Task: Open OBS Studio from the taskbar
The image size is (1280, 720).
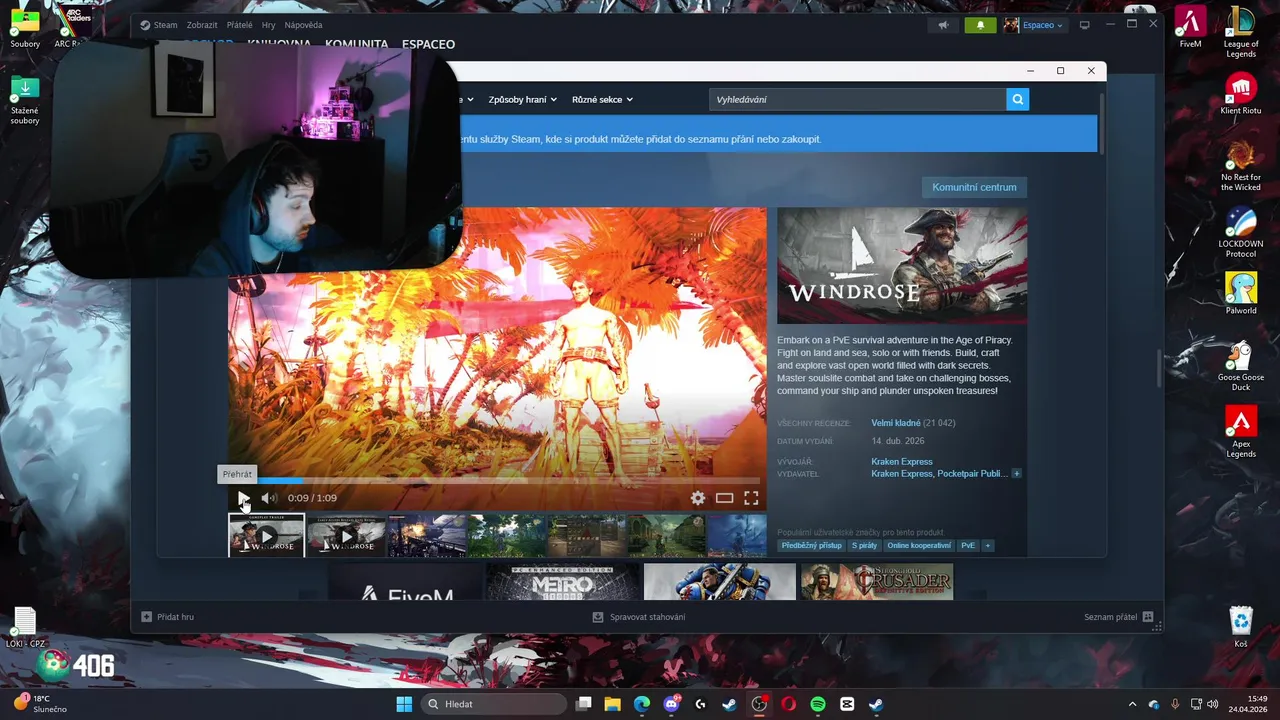Action: [x=759, y=704]
